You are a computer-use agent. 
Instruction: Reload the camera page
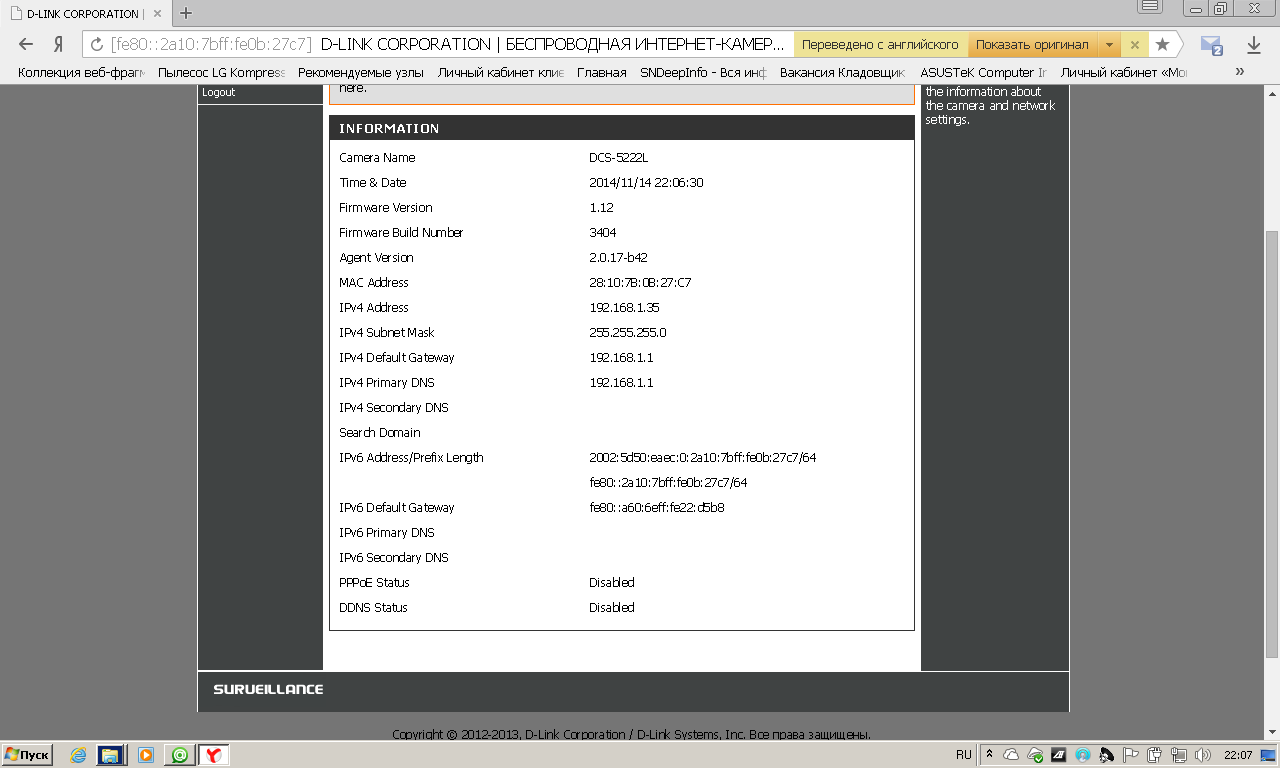(x=96, y=45)
